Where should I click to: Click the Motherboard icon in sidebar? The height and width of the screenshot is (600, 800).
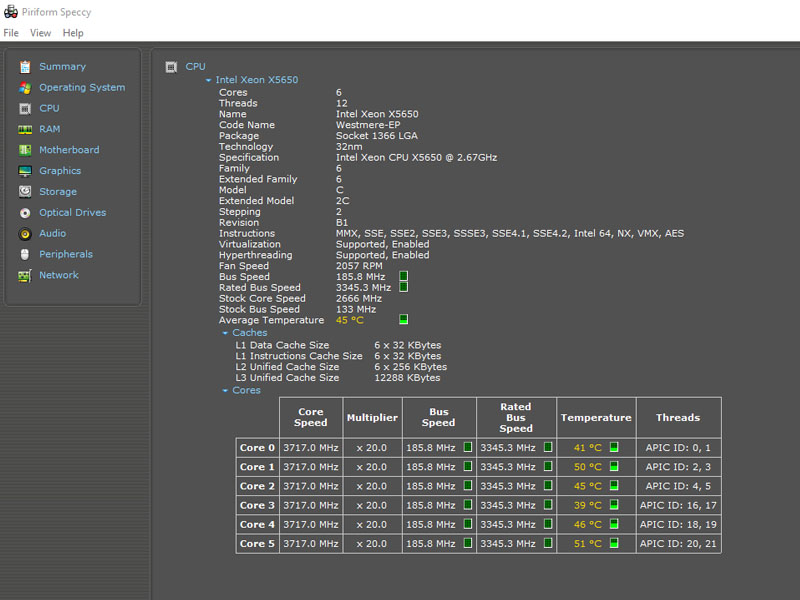tap(25, 150)
